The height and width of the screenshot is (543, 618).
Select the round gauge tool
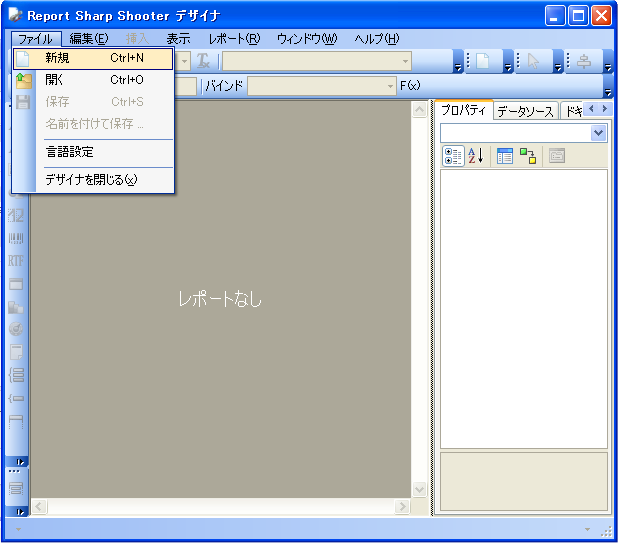click(x=16, y=329)
